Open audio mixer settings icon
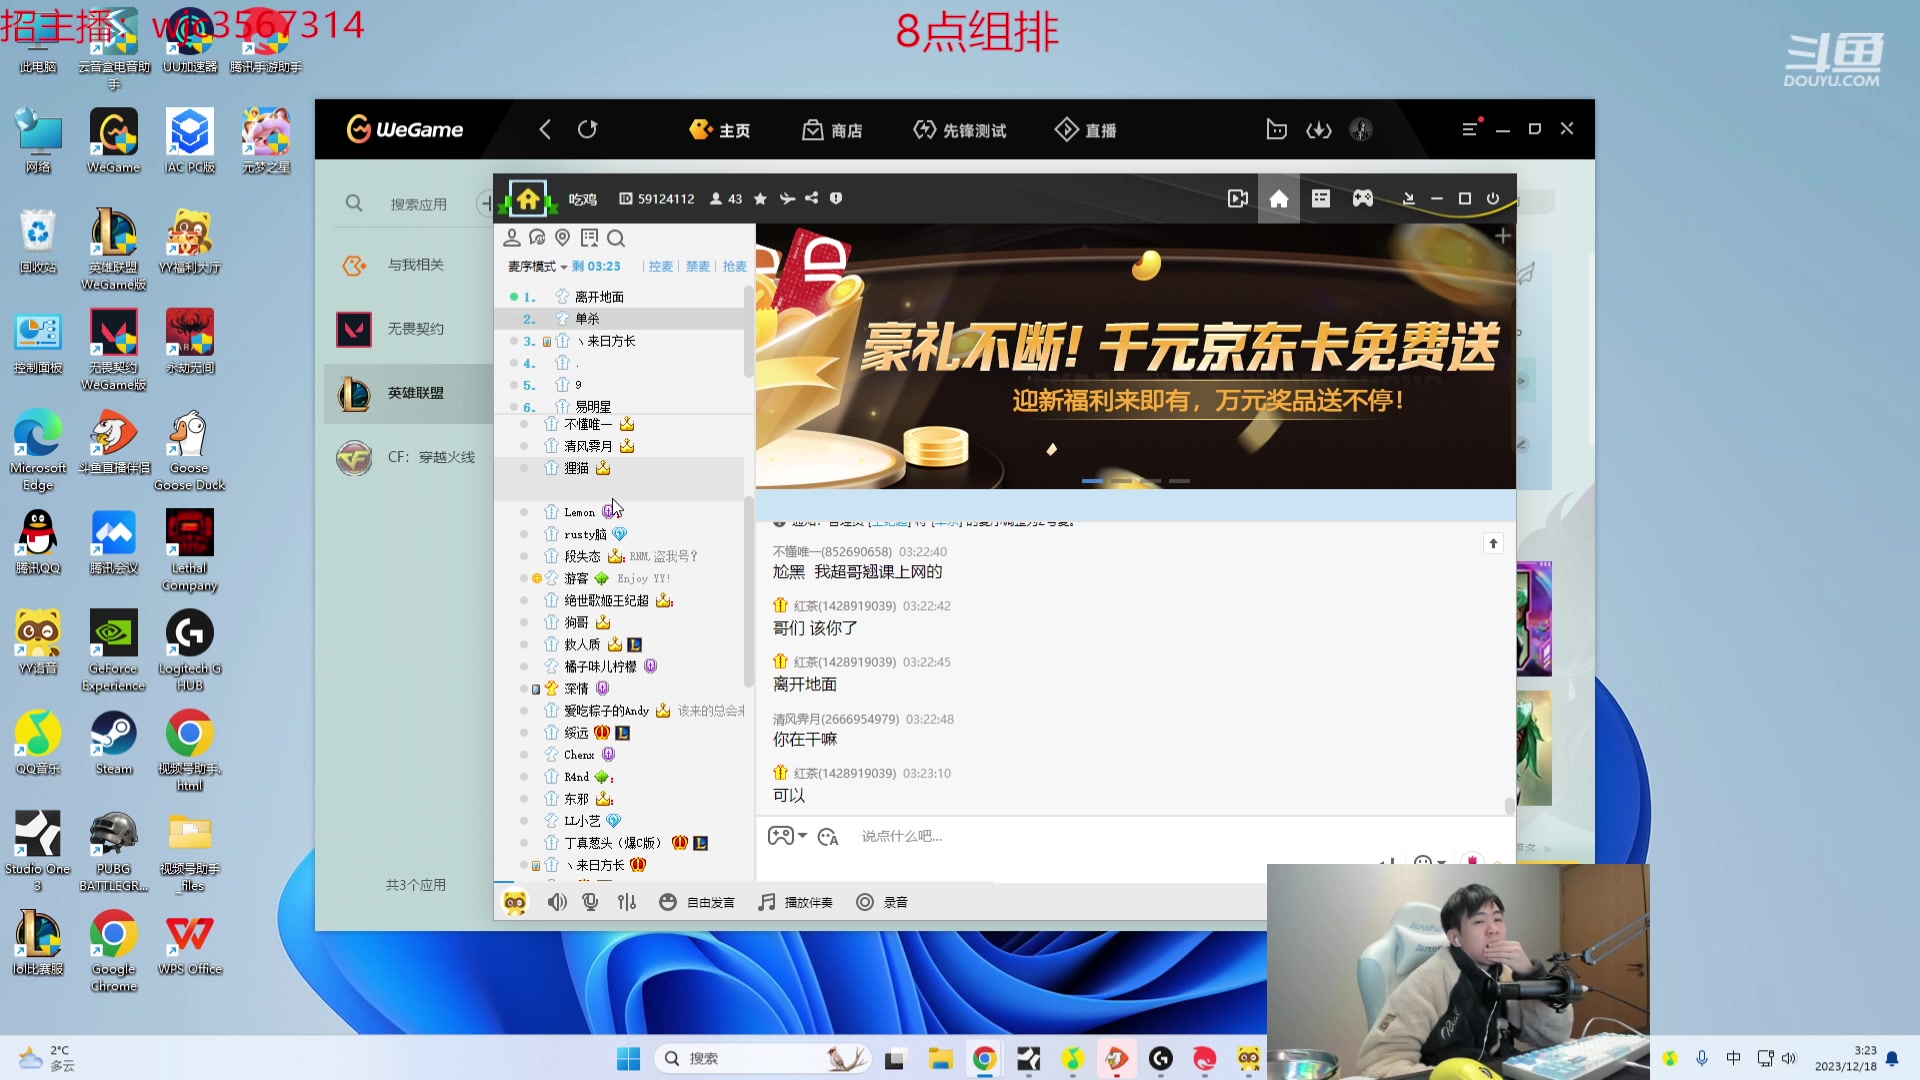This screenshot has height=1080, width=1920. point(627,902)
